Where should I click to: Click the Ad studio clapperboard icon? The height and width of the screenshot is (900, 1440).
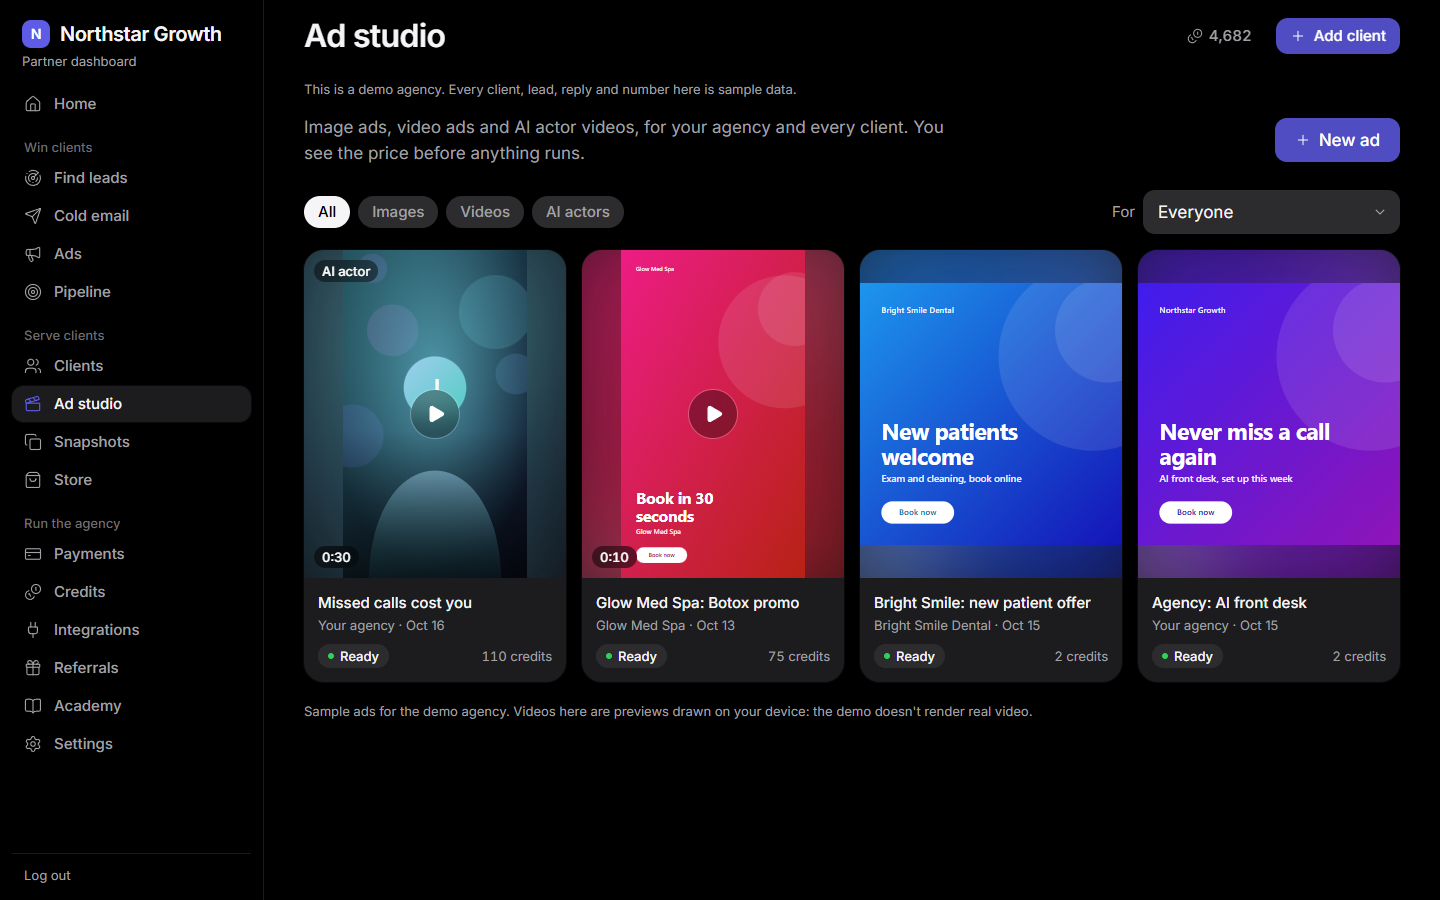click(x=33, y=404)
